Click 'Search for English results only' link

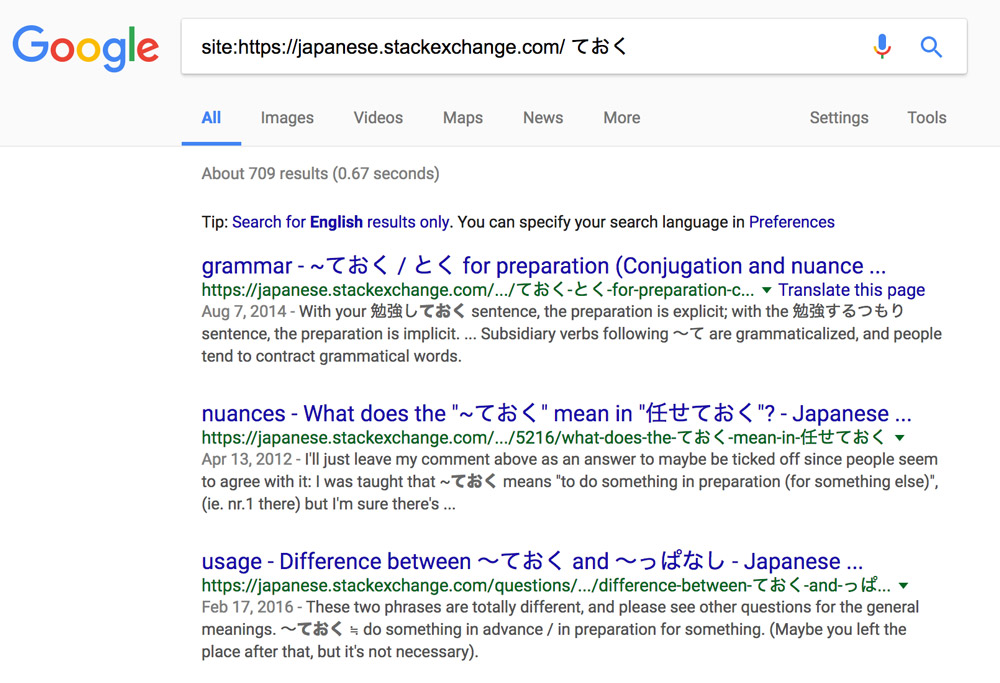[341, 222]
